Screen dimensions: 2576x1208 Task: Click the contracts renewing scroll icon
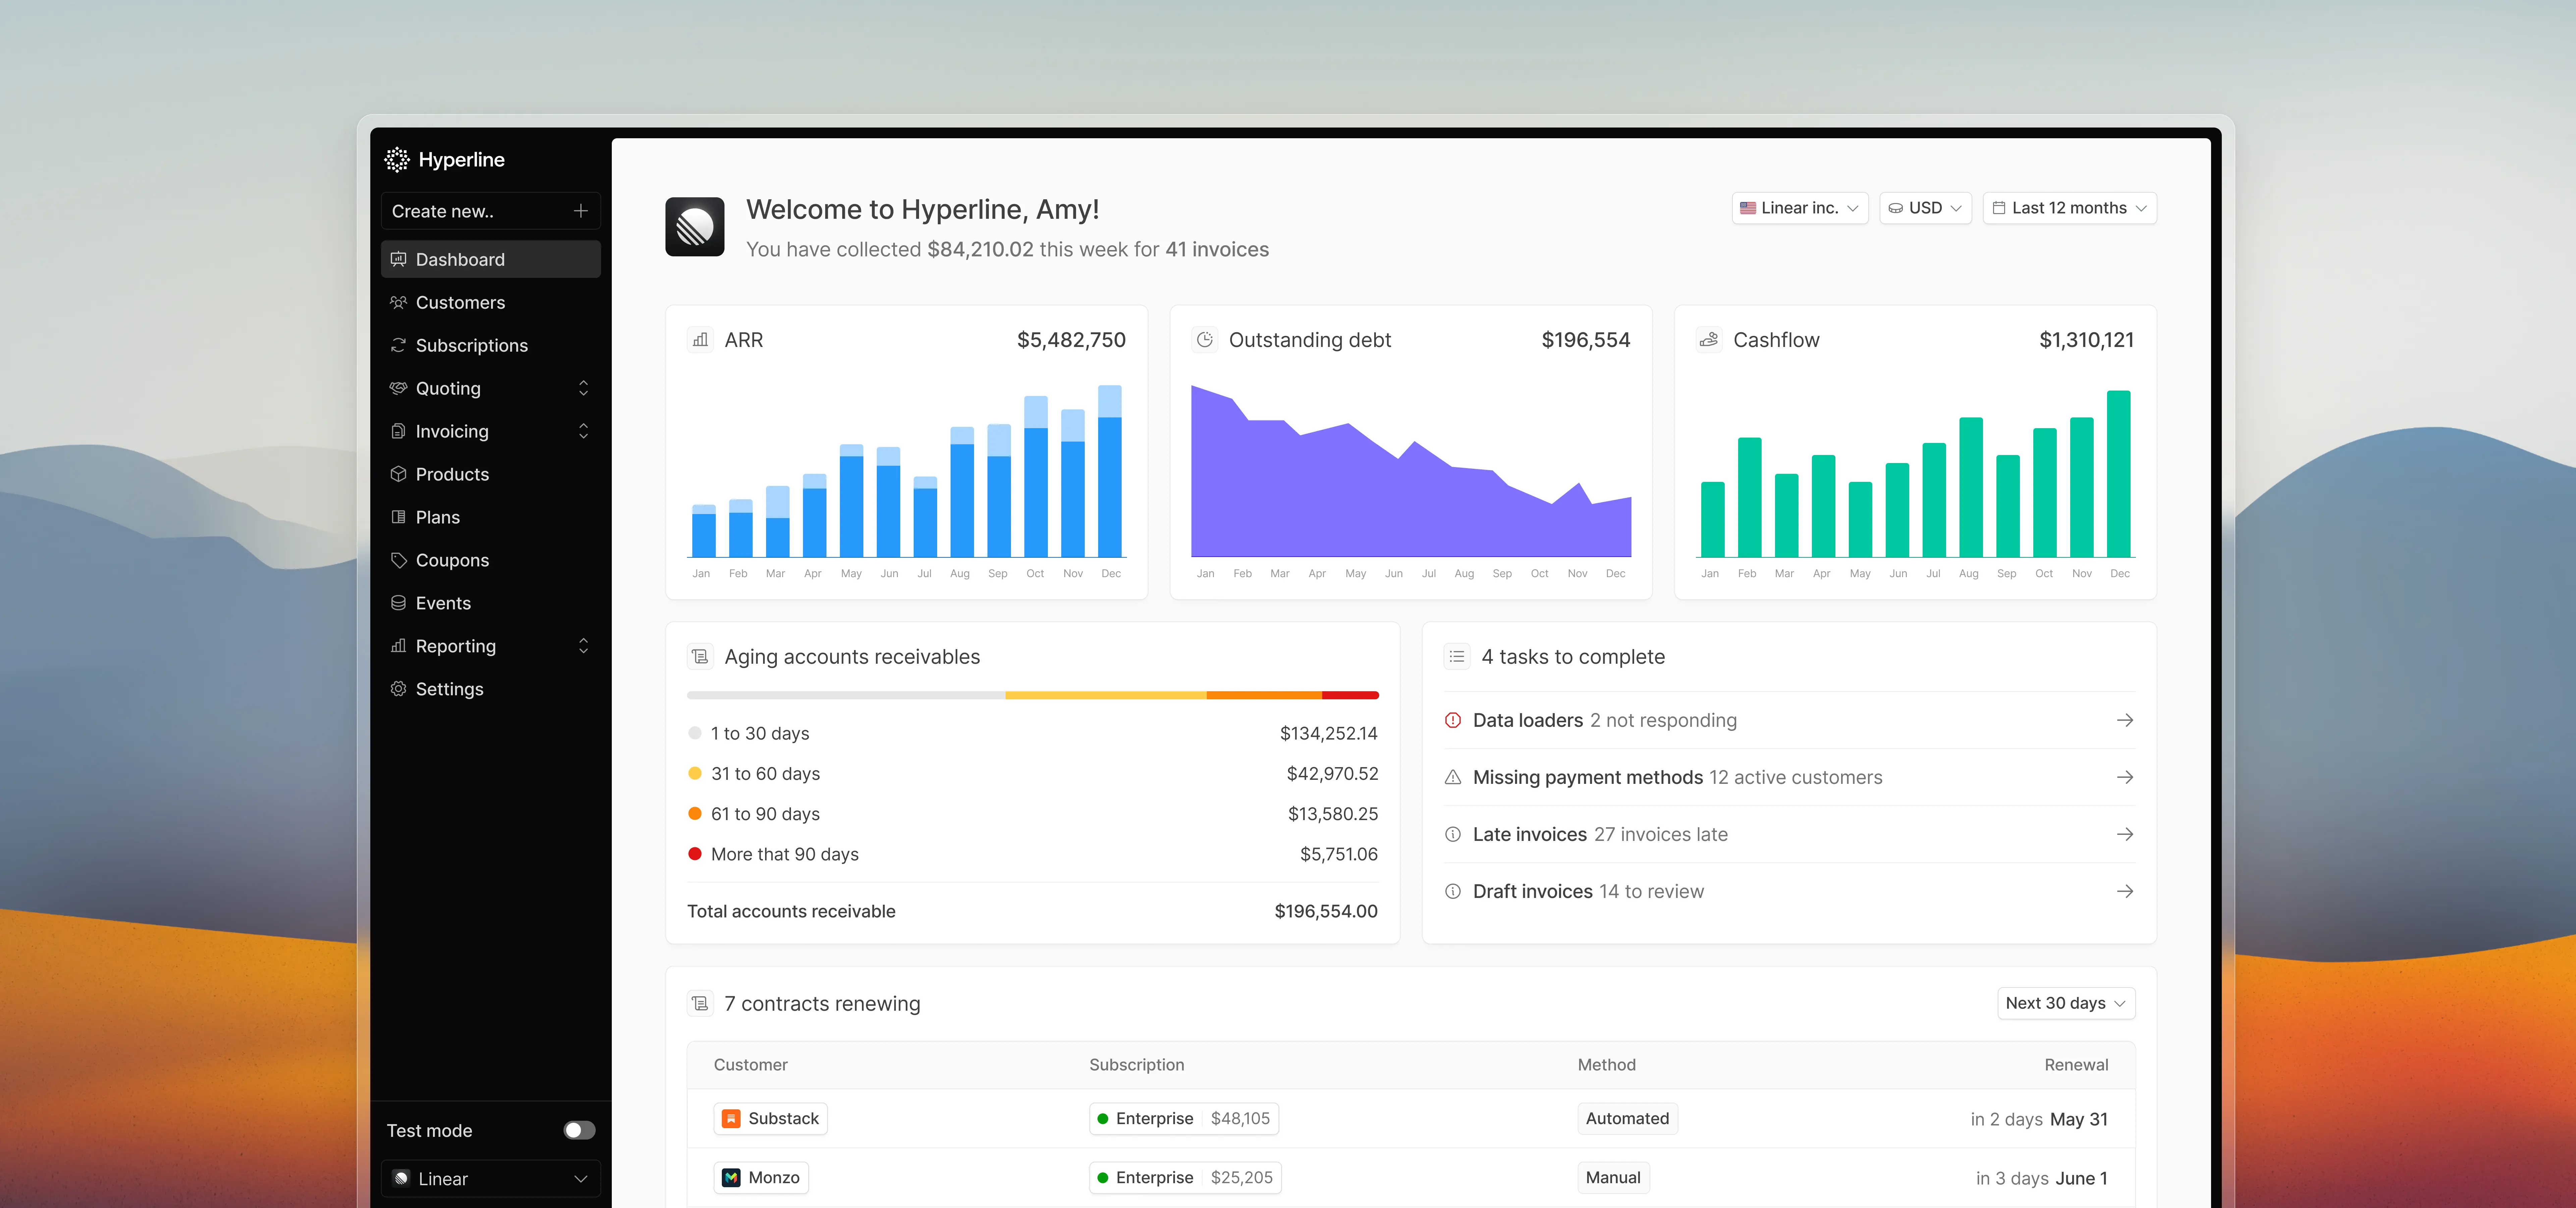tap(700, 1003)
